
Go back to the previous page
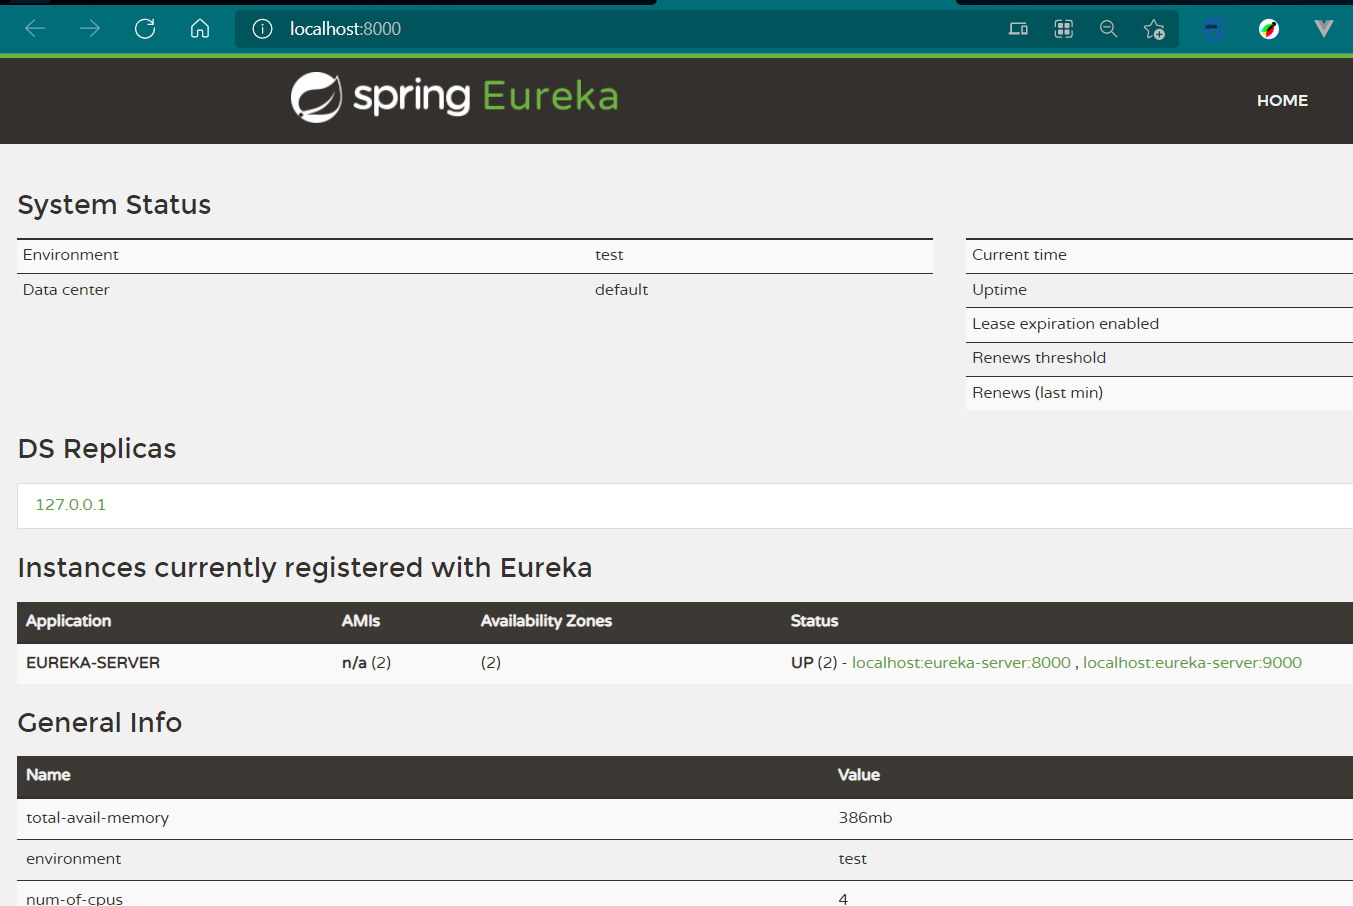point(35,29)
